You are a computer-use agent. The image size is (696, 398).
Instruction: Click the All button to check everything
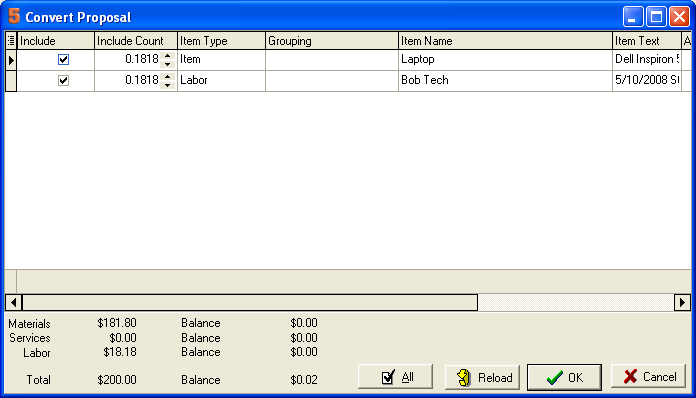tap(395, 377)
